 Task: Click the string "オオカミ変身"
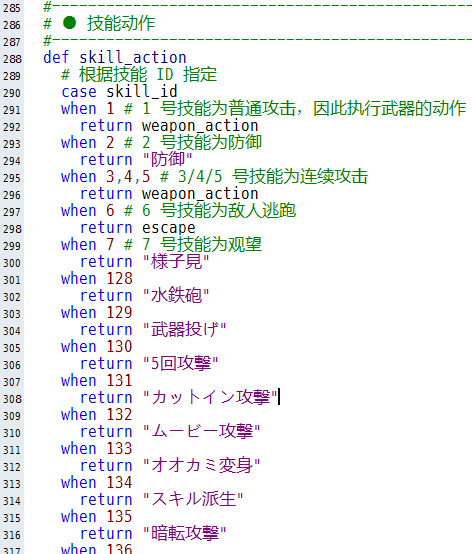[201, 465]
